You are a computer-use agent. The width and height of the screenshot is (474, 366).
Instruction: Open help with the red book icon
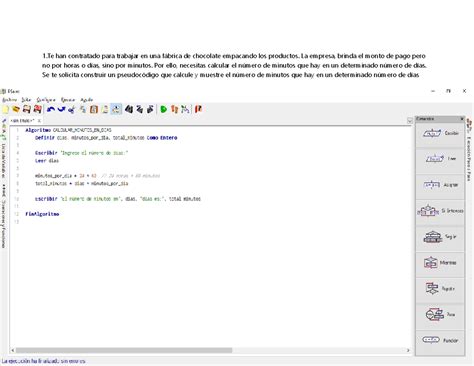coord(198,109)
